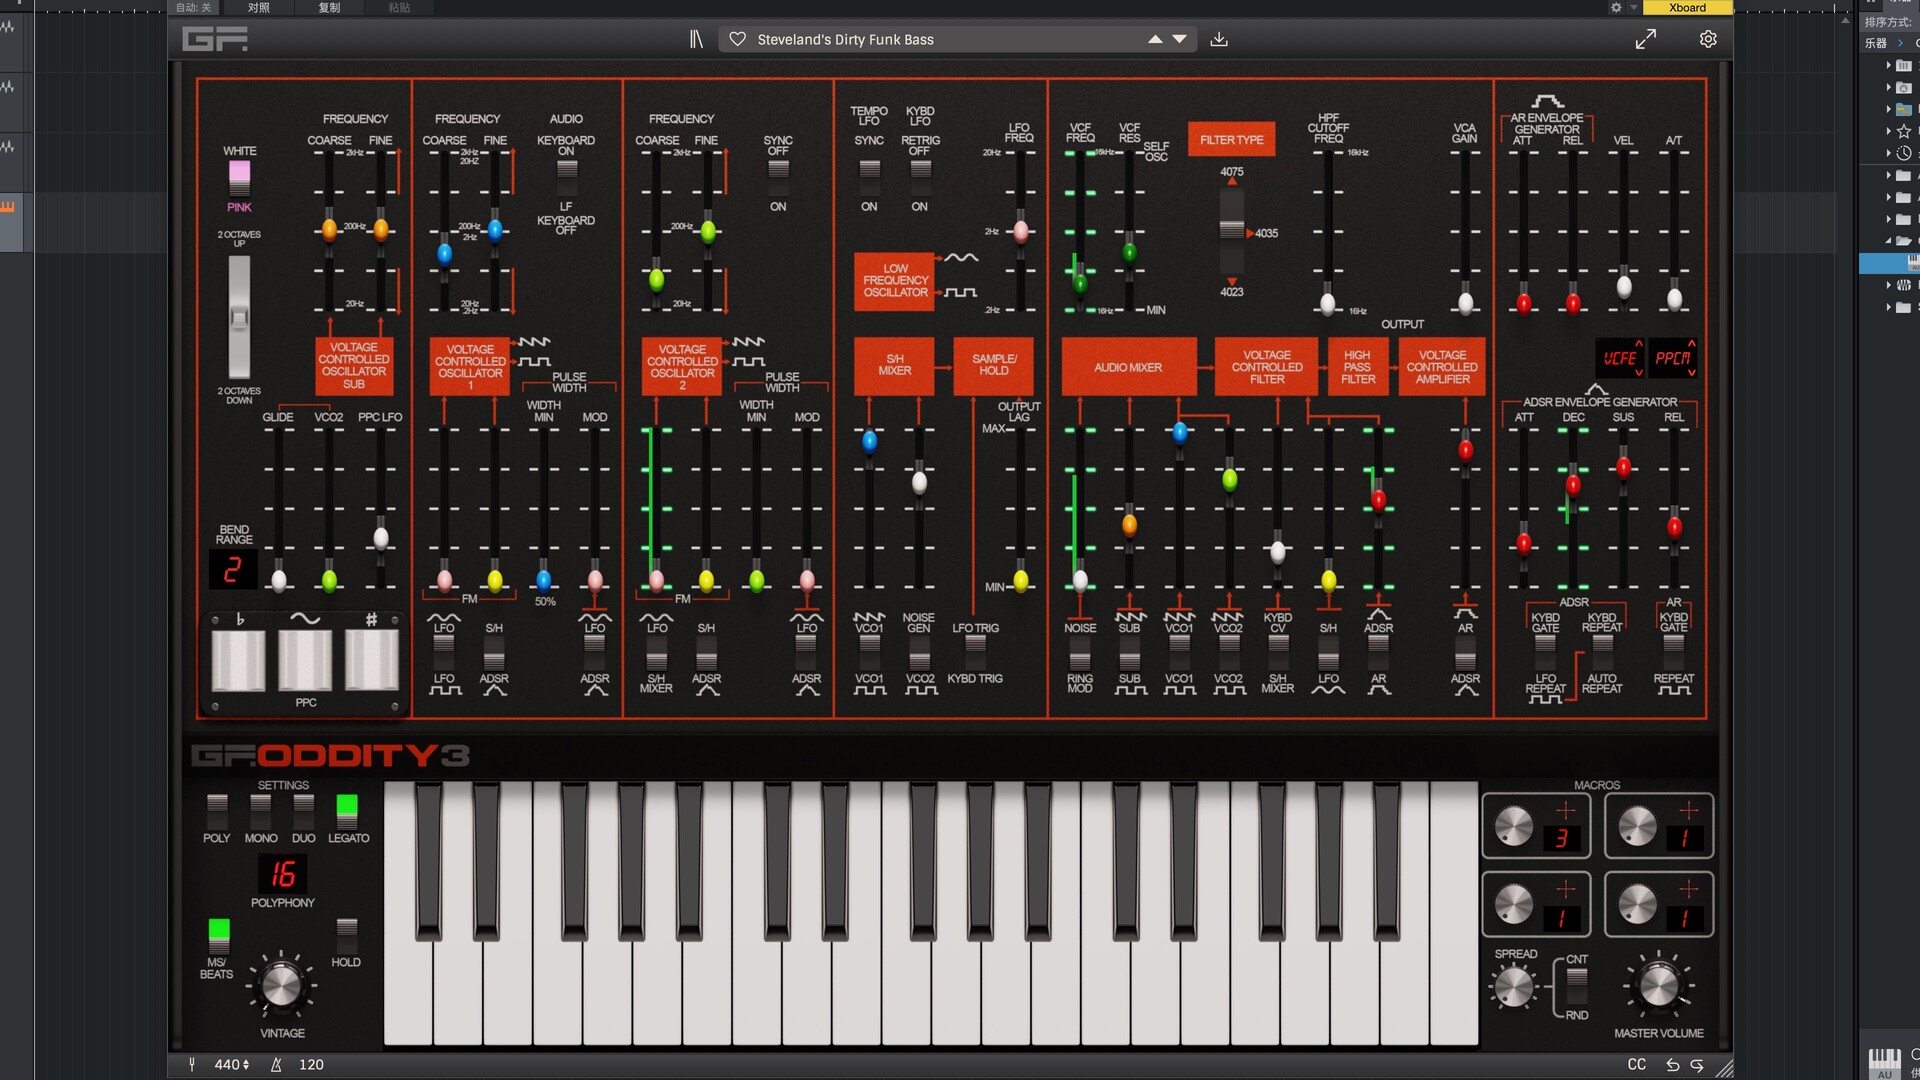1920x1080 pixels.
Task: Click the pitch bend sharp pad
Action: click(372, 660)
